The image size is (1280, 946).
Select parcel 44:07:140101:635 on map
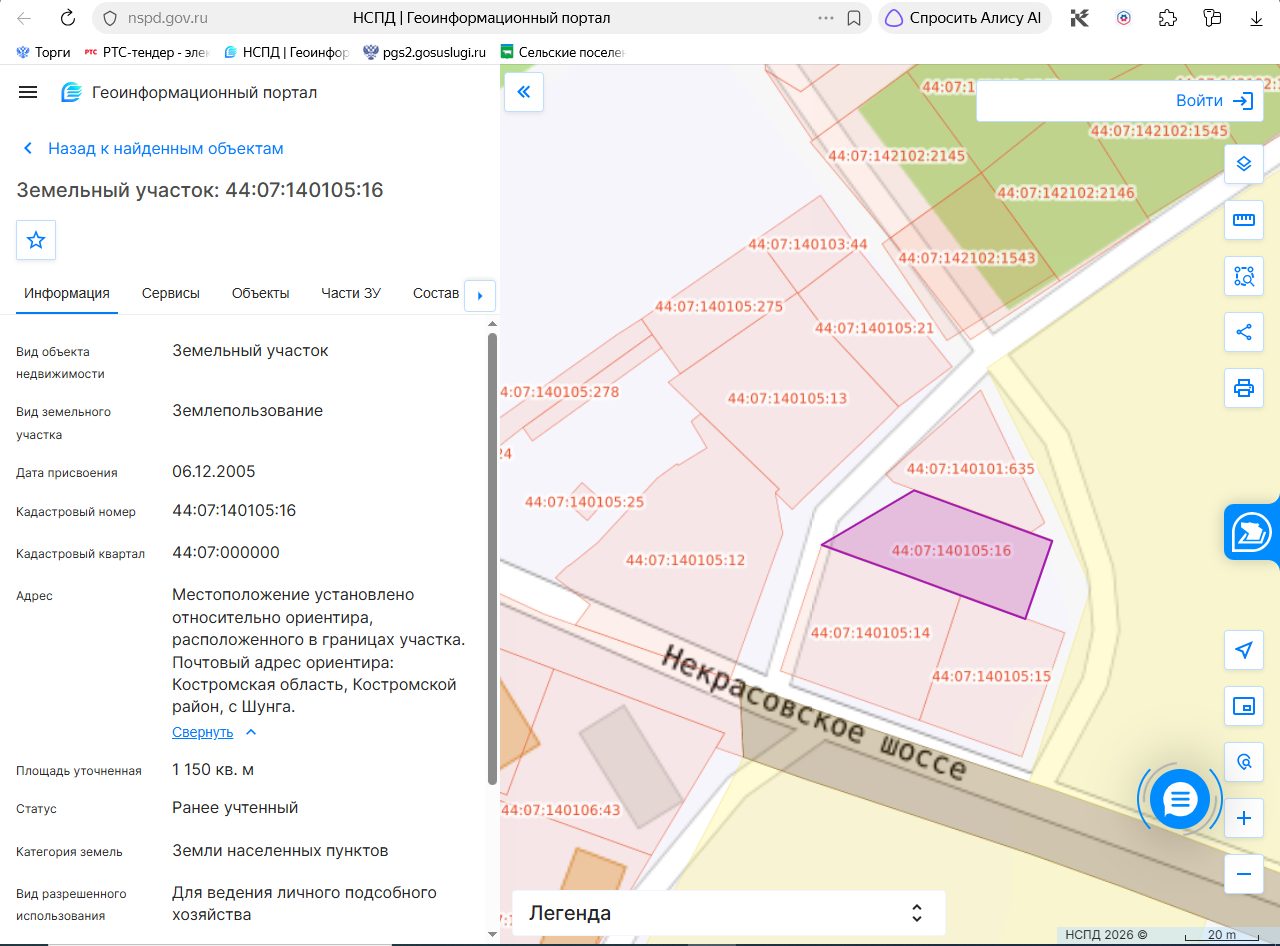(x=970, y=469)
